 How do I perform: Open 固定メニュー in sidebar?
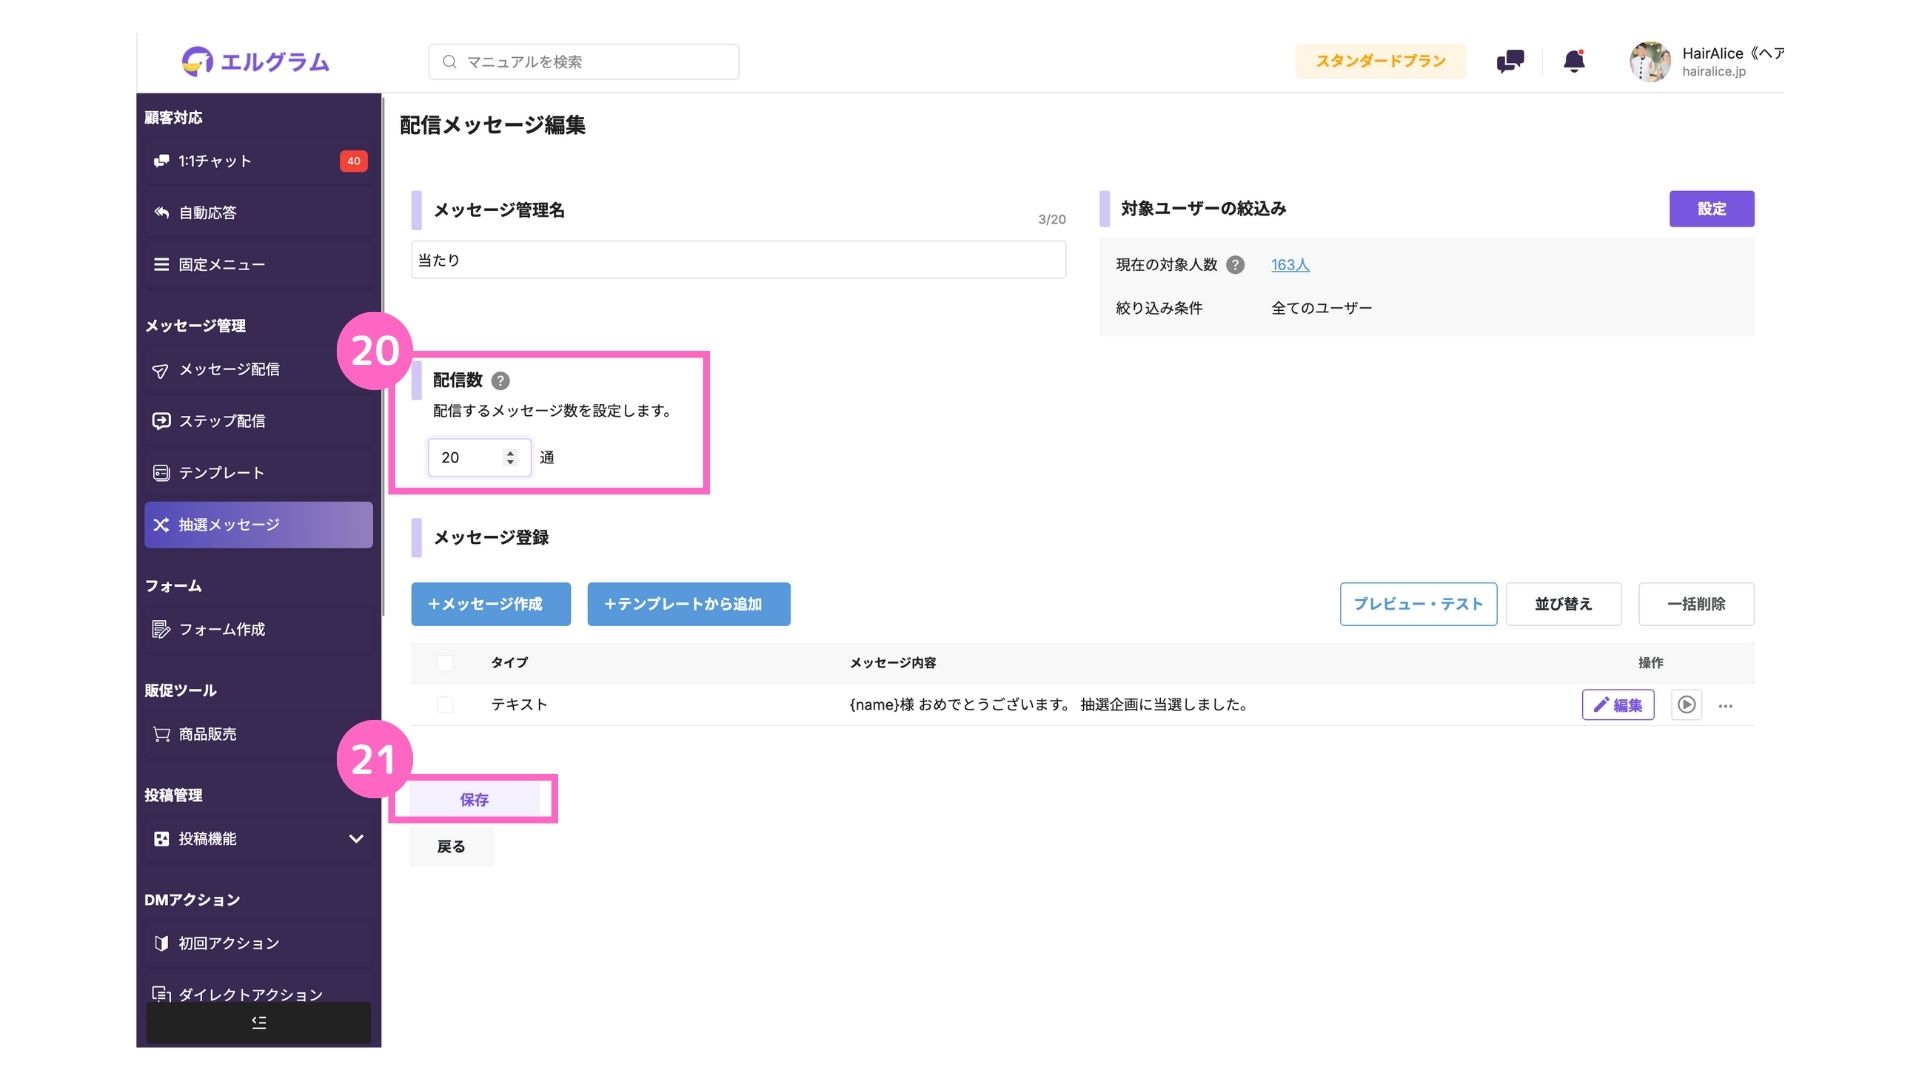259,265
